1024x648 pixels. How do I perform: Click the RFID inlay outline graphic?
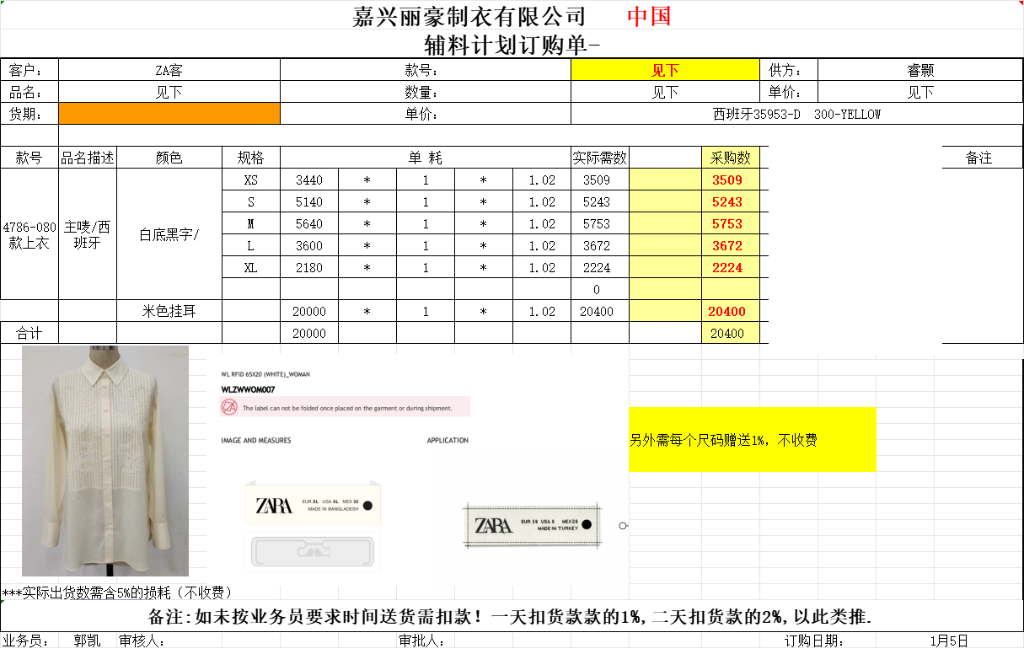[313, 551]
